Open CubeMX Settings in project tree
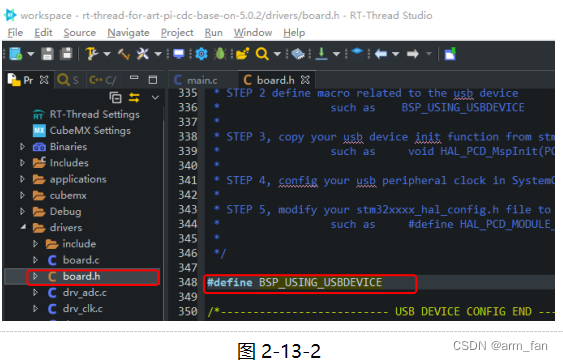The height and width of the screenshot is (361, 563). pyautogui.click(x=90, y=130)
